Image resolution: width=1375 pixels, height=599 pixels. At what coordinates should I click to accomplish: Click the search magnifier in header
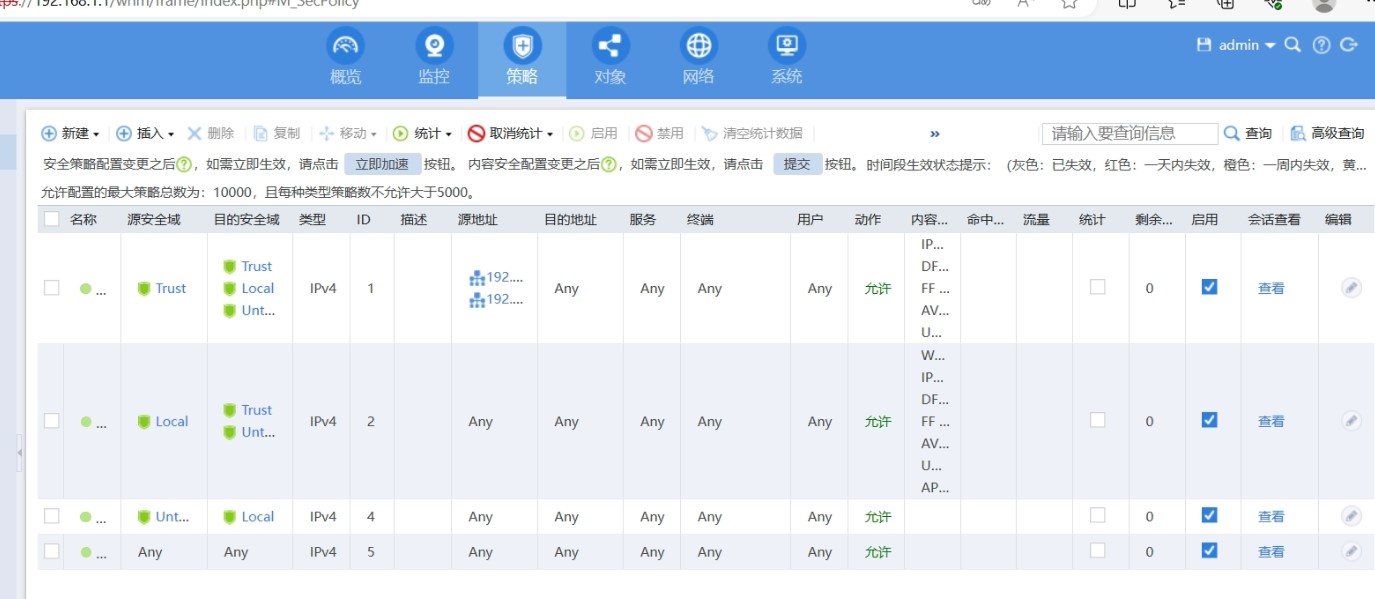[1293, 45]
